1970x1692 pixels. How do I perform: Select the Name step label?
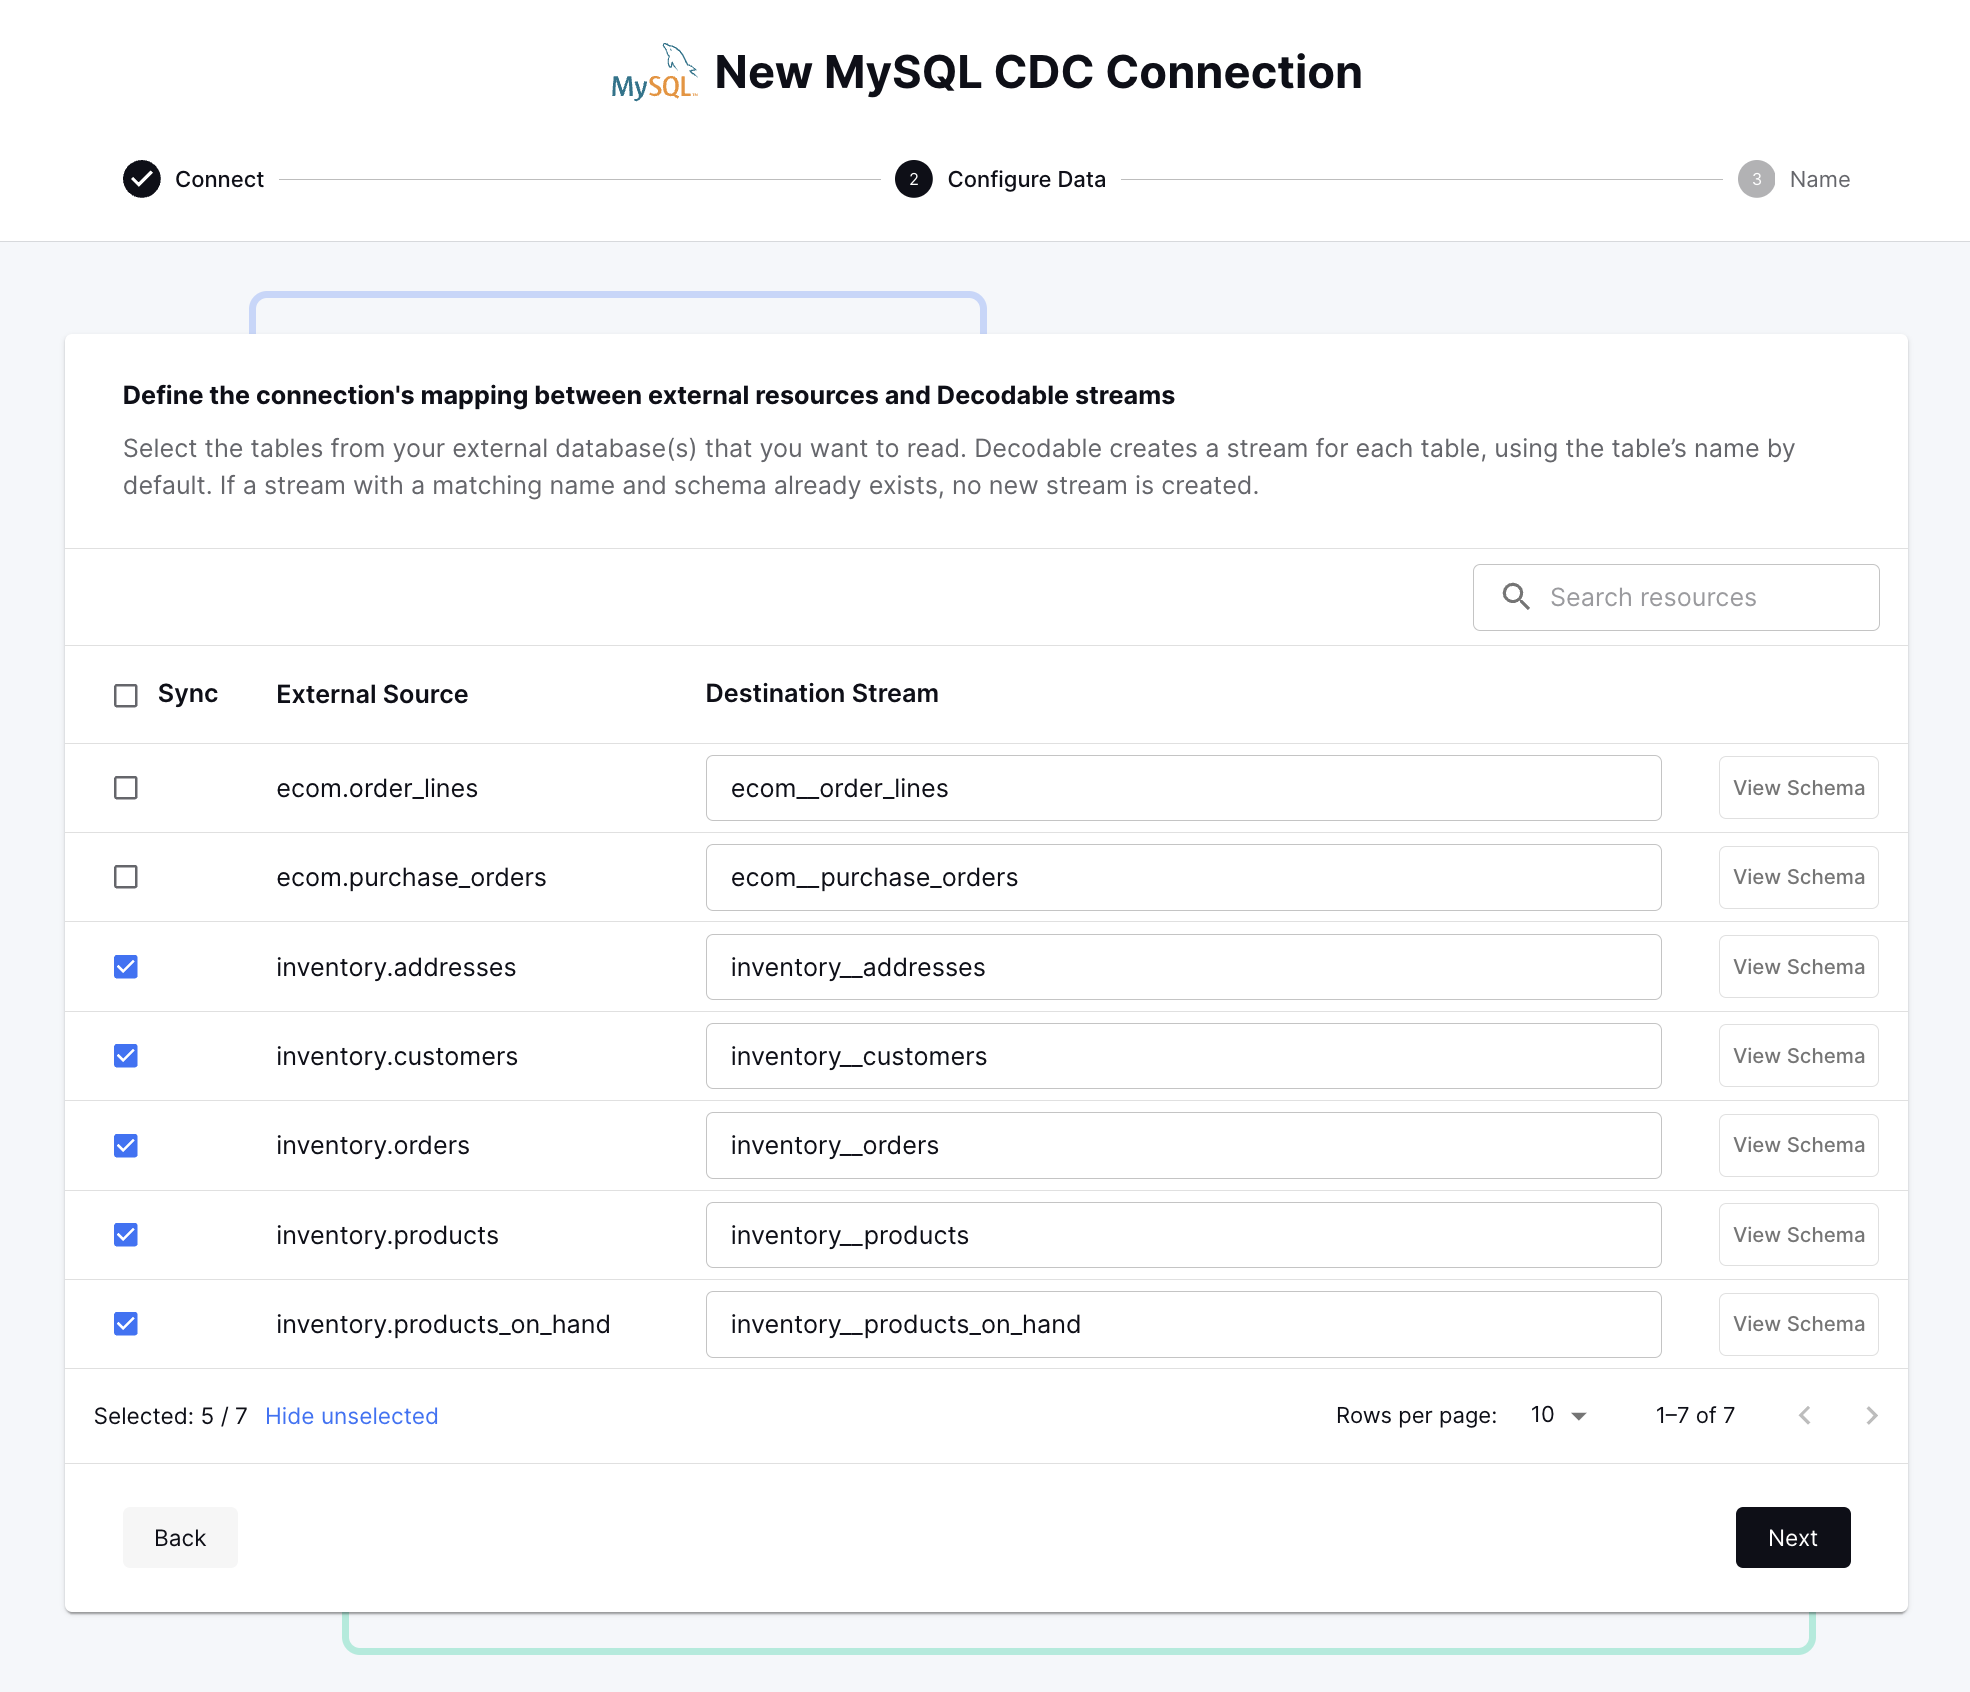click(x=1819, y=179)
